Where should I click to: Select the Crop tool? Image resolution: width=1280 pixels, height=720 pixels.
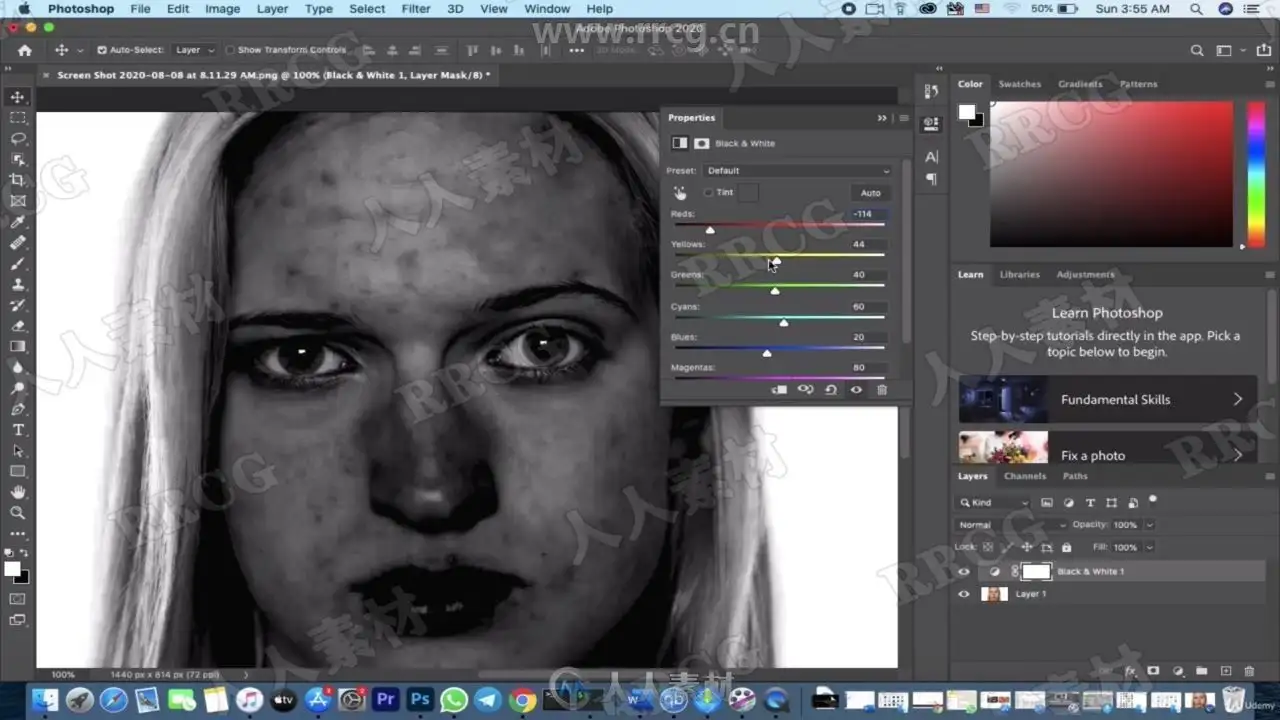point(18,180)
